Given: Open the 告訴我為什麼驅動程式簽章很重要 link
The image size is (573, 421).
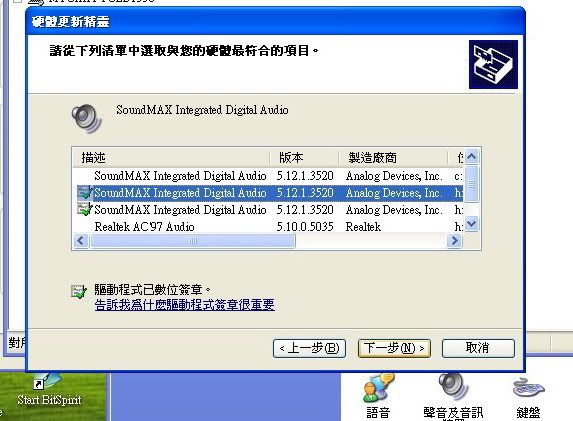Looking at the screenshot, I should pos(185,305).
